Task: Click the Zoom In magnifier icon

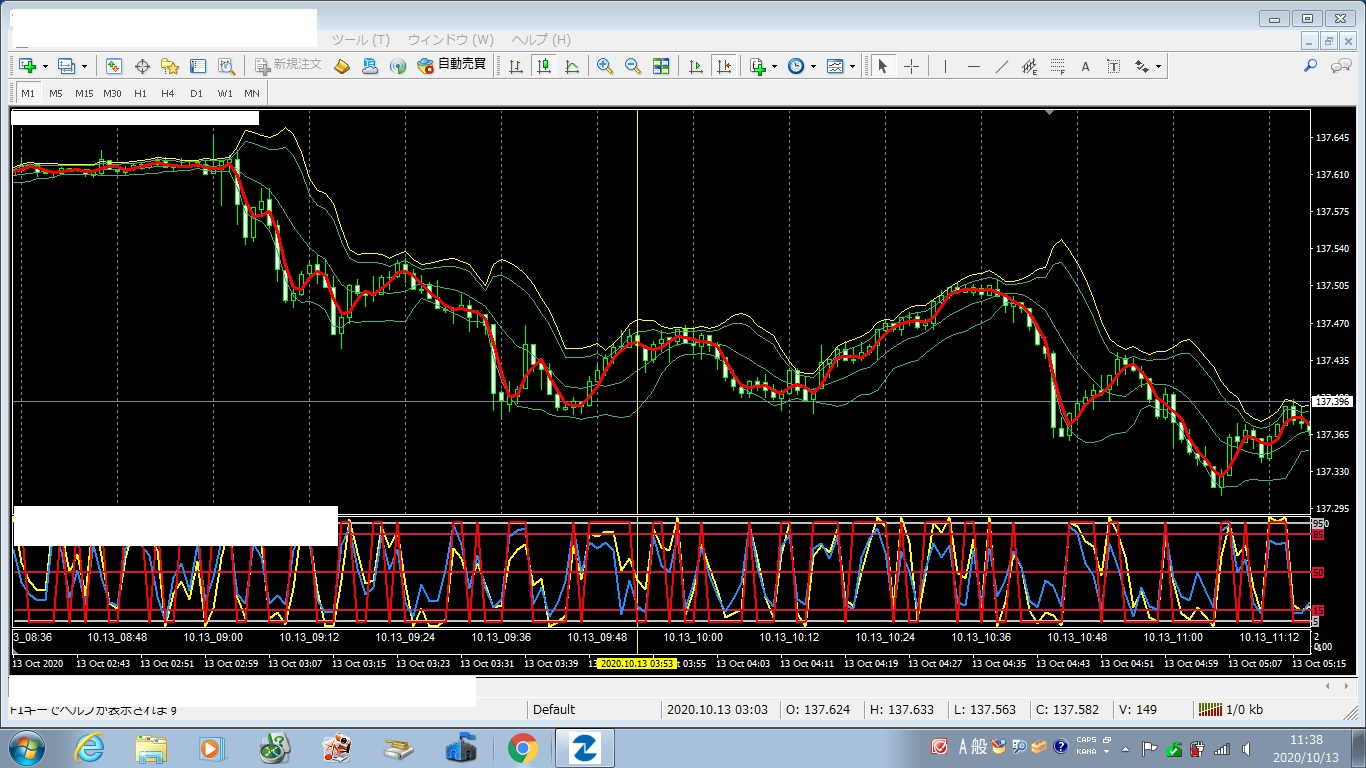Action: [605, 66]
